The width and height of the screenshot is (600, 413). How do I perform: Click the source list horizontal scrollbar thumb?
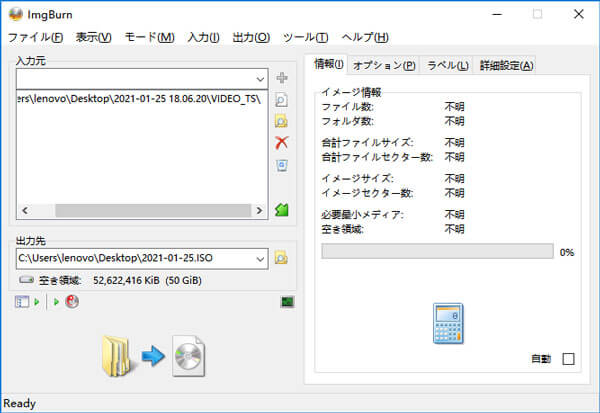pyautogui.click(x=153, y=211)
